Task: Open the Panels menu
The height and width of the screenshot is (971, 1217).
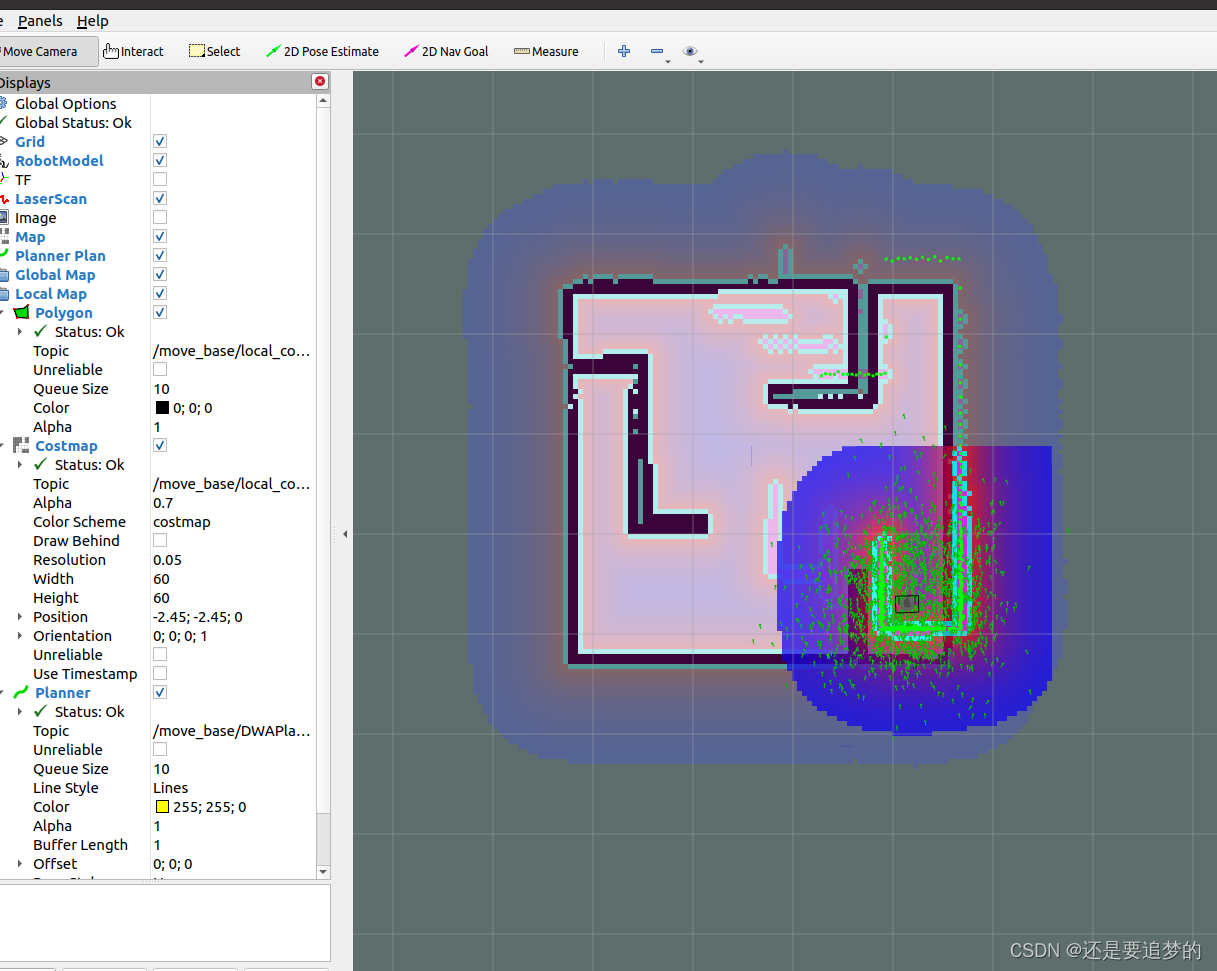Action: pyautogui.click(x=40, y=21)
